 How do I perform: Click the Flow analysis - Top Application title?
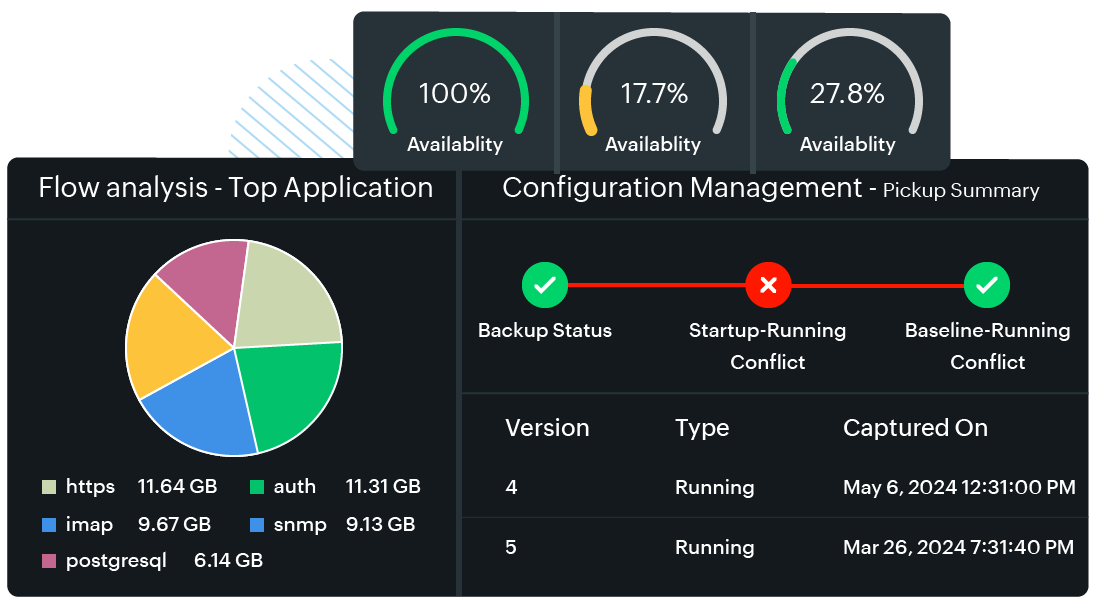[235, 188]
